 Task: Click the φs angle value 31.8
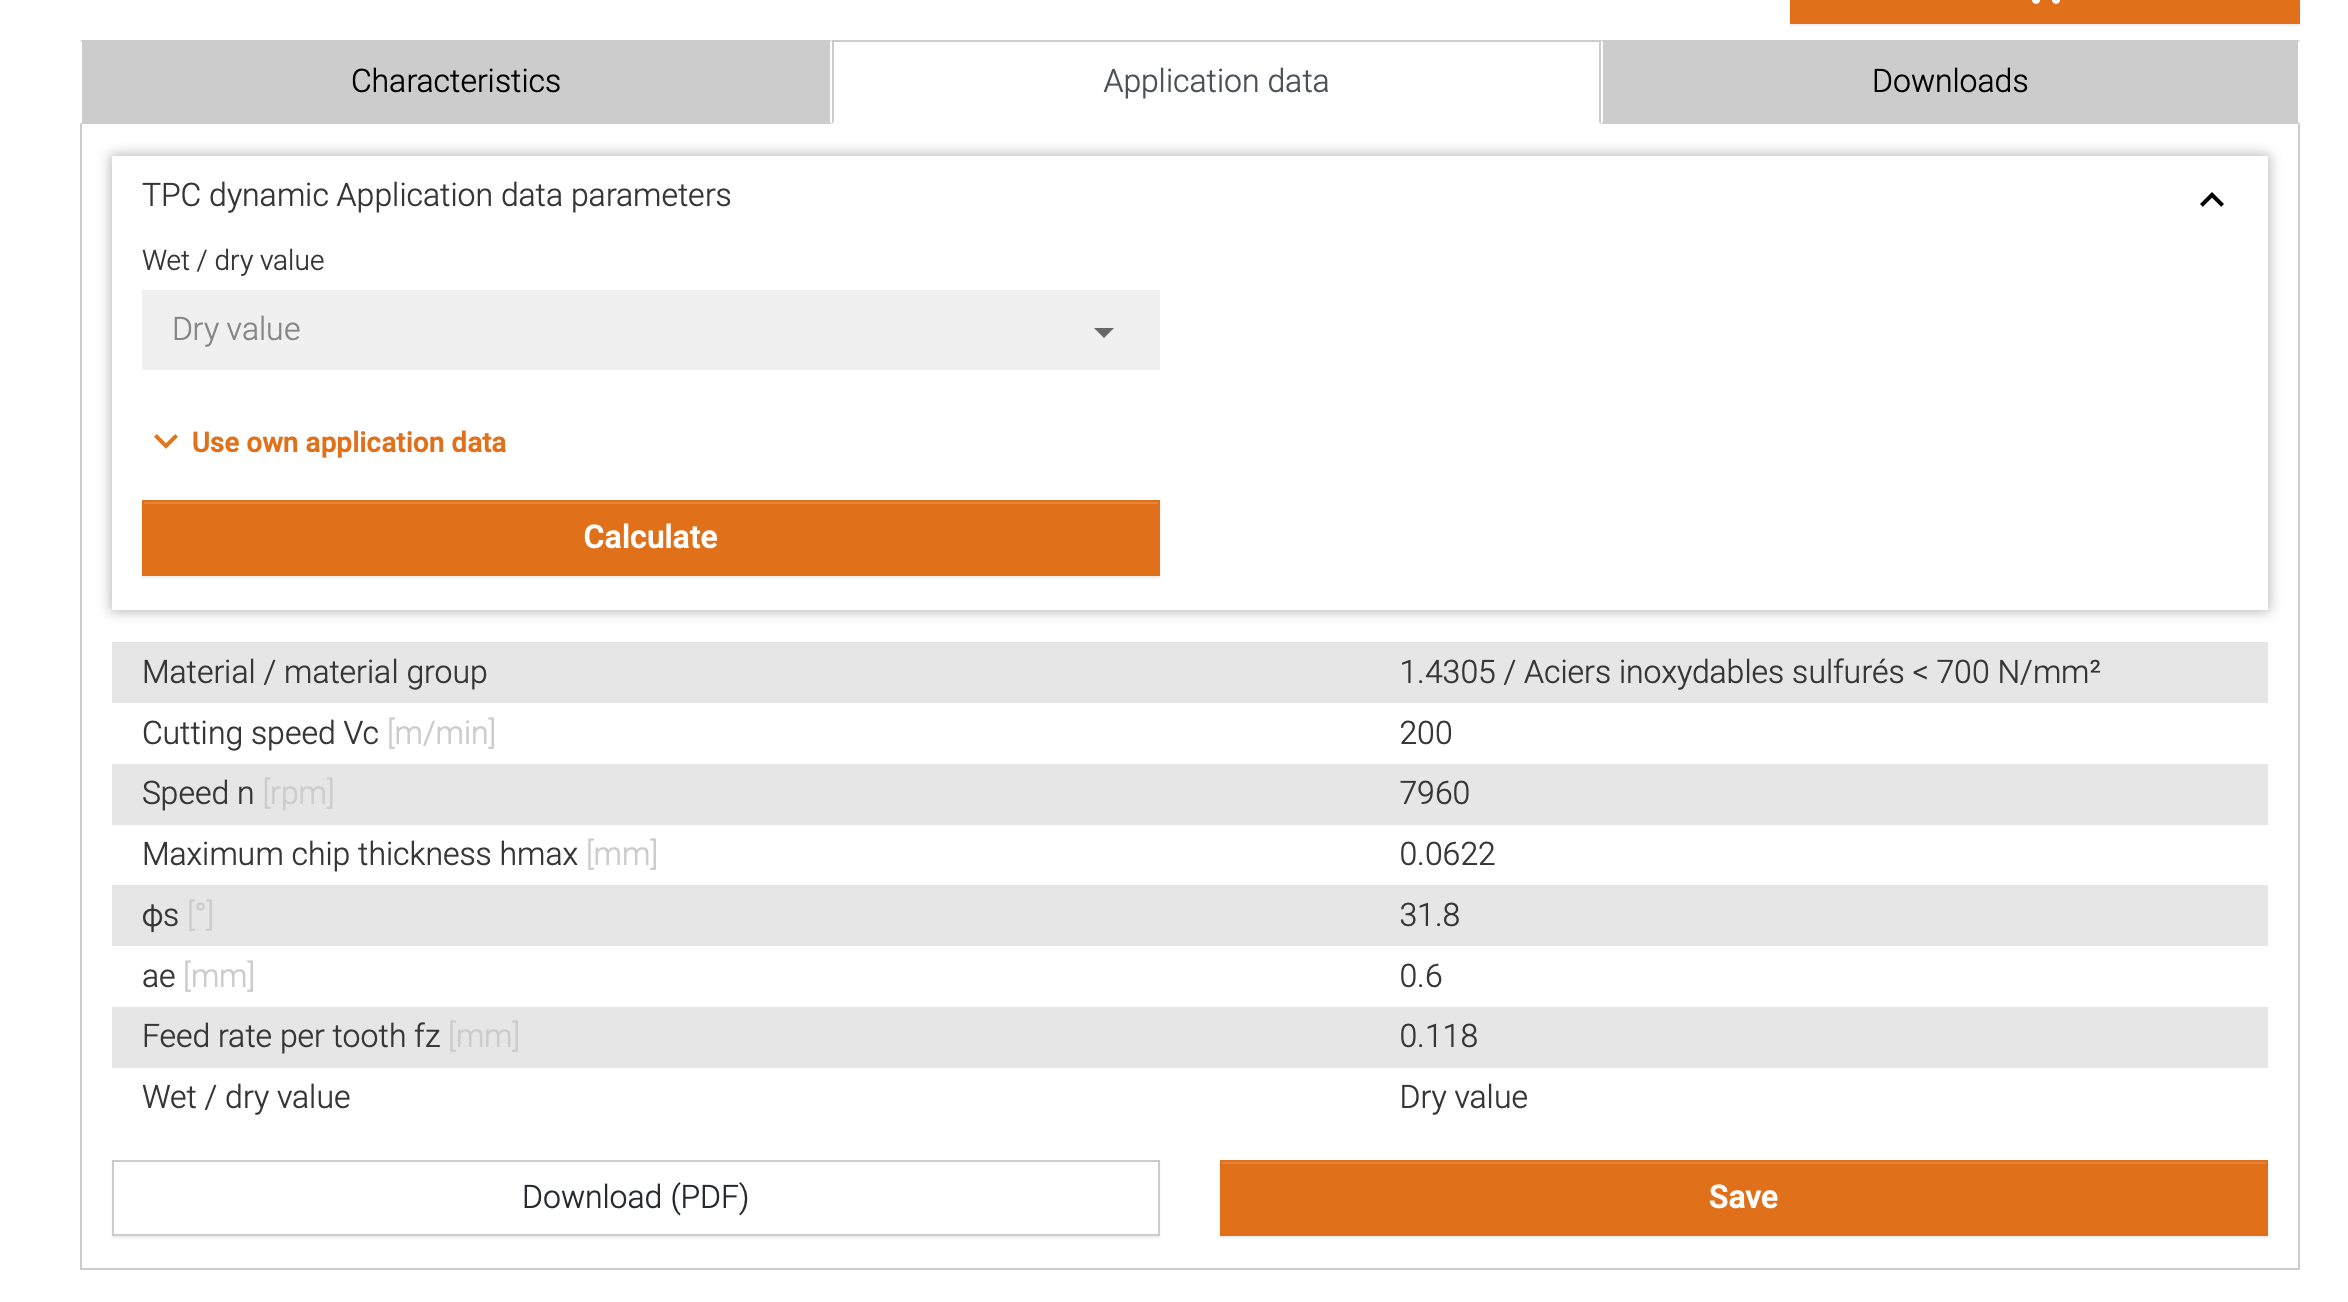1429,915
